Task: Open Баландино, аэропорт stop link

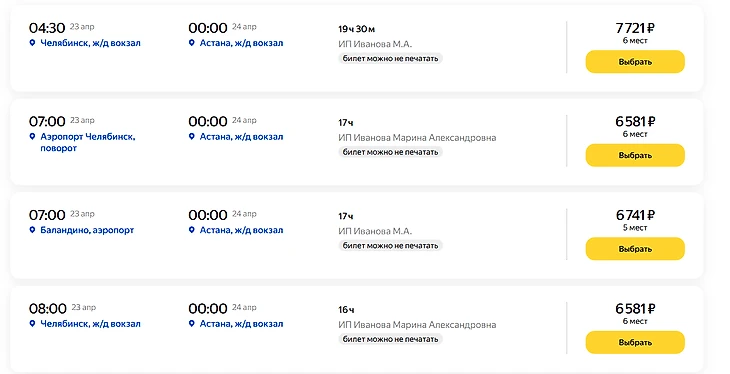Action: [x=87, y=230]
